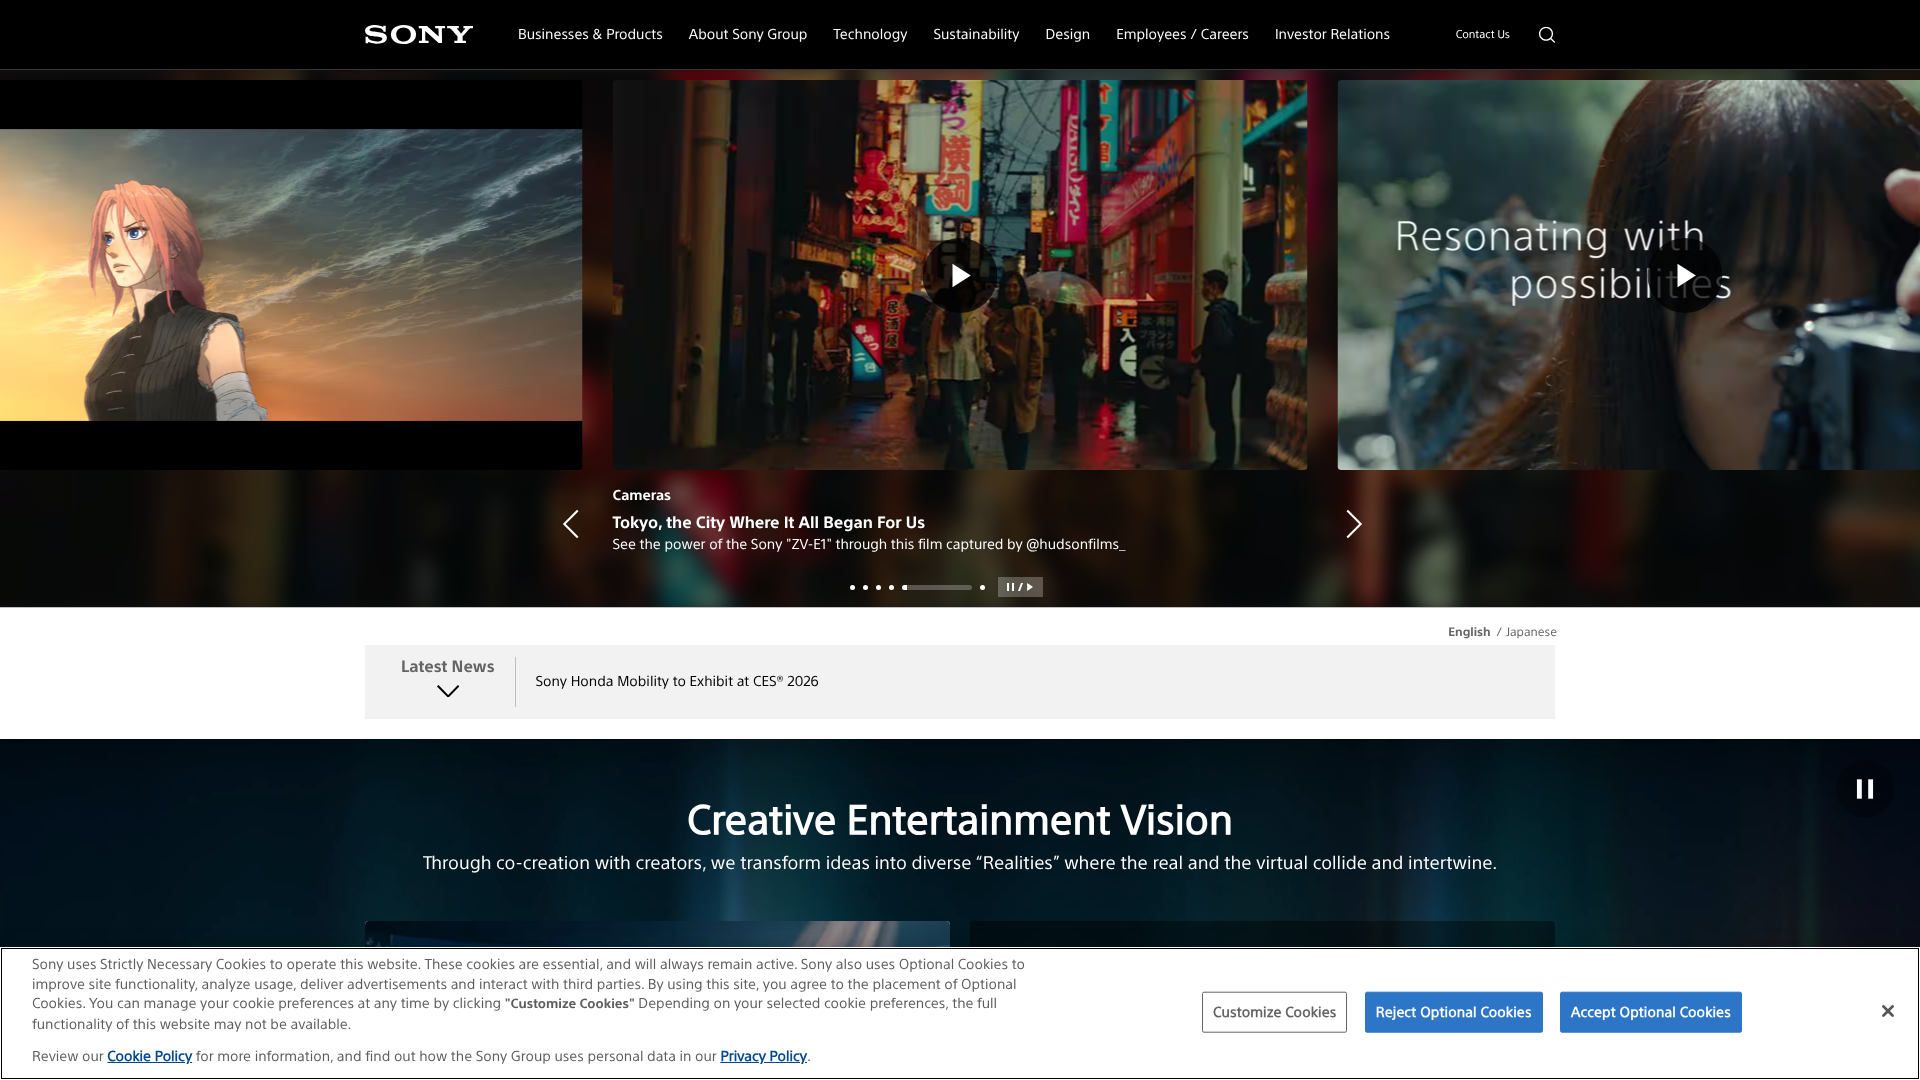Screen dimensions: 1920x1080
Task: Open the search magnifier icon
Action: click(1546, 35)
